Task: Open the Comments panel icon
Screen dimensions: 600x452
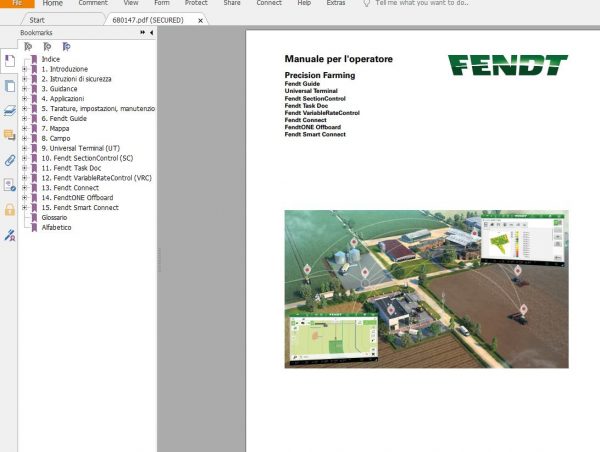Action: [x=10, y=135]
